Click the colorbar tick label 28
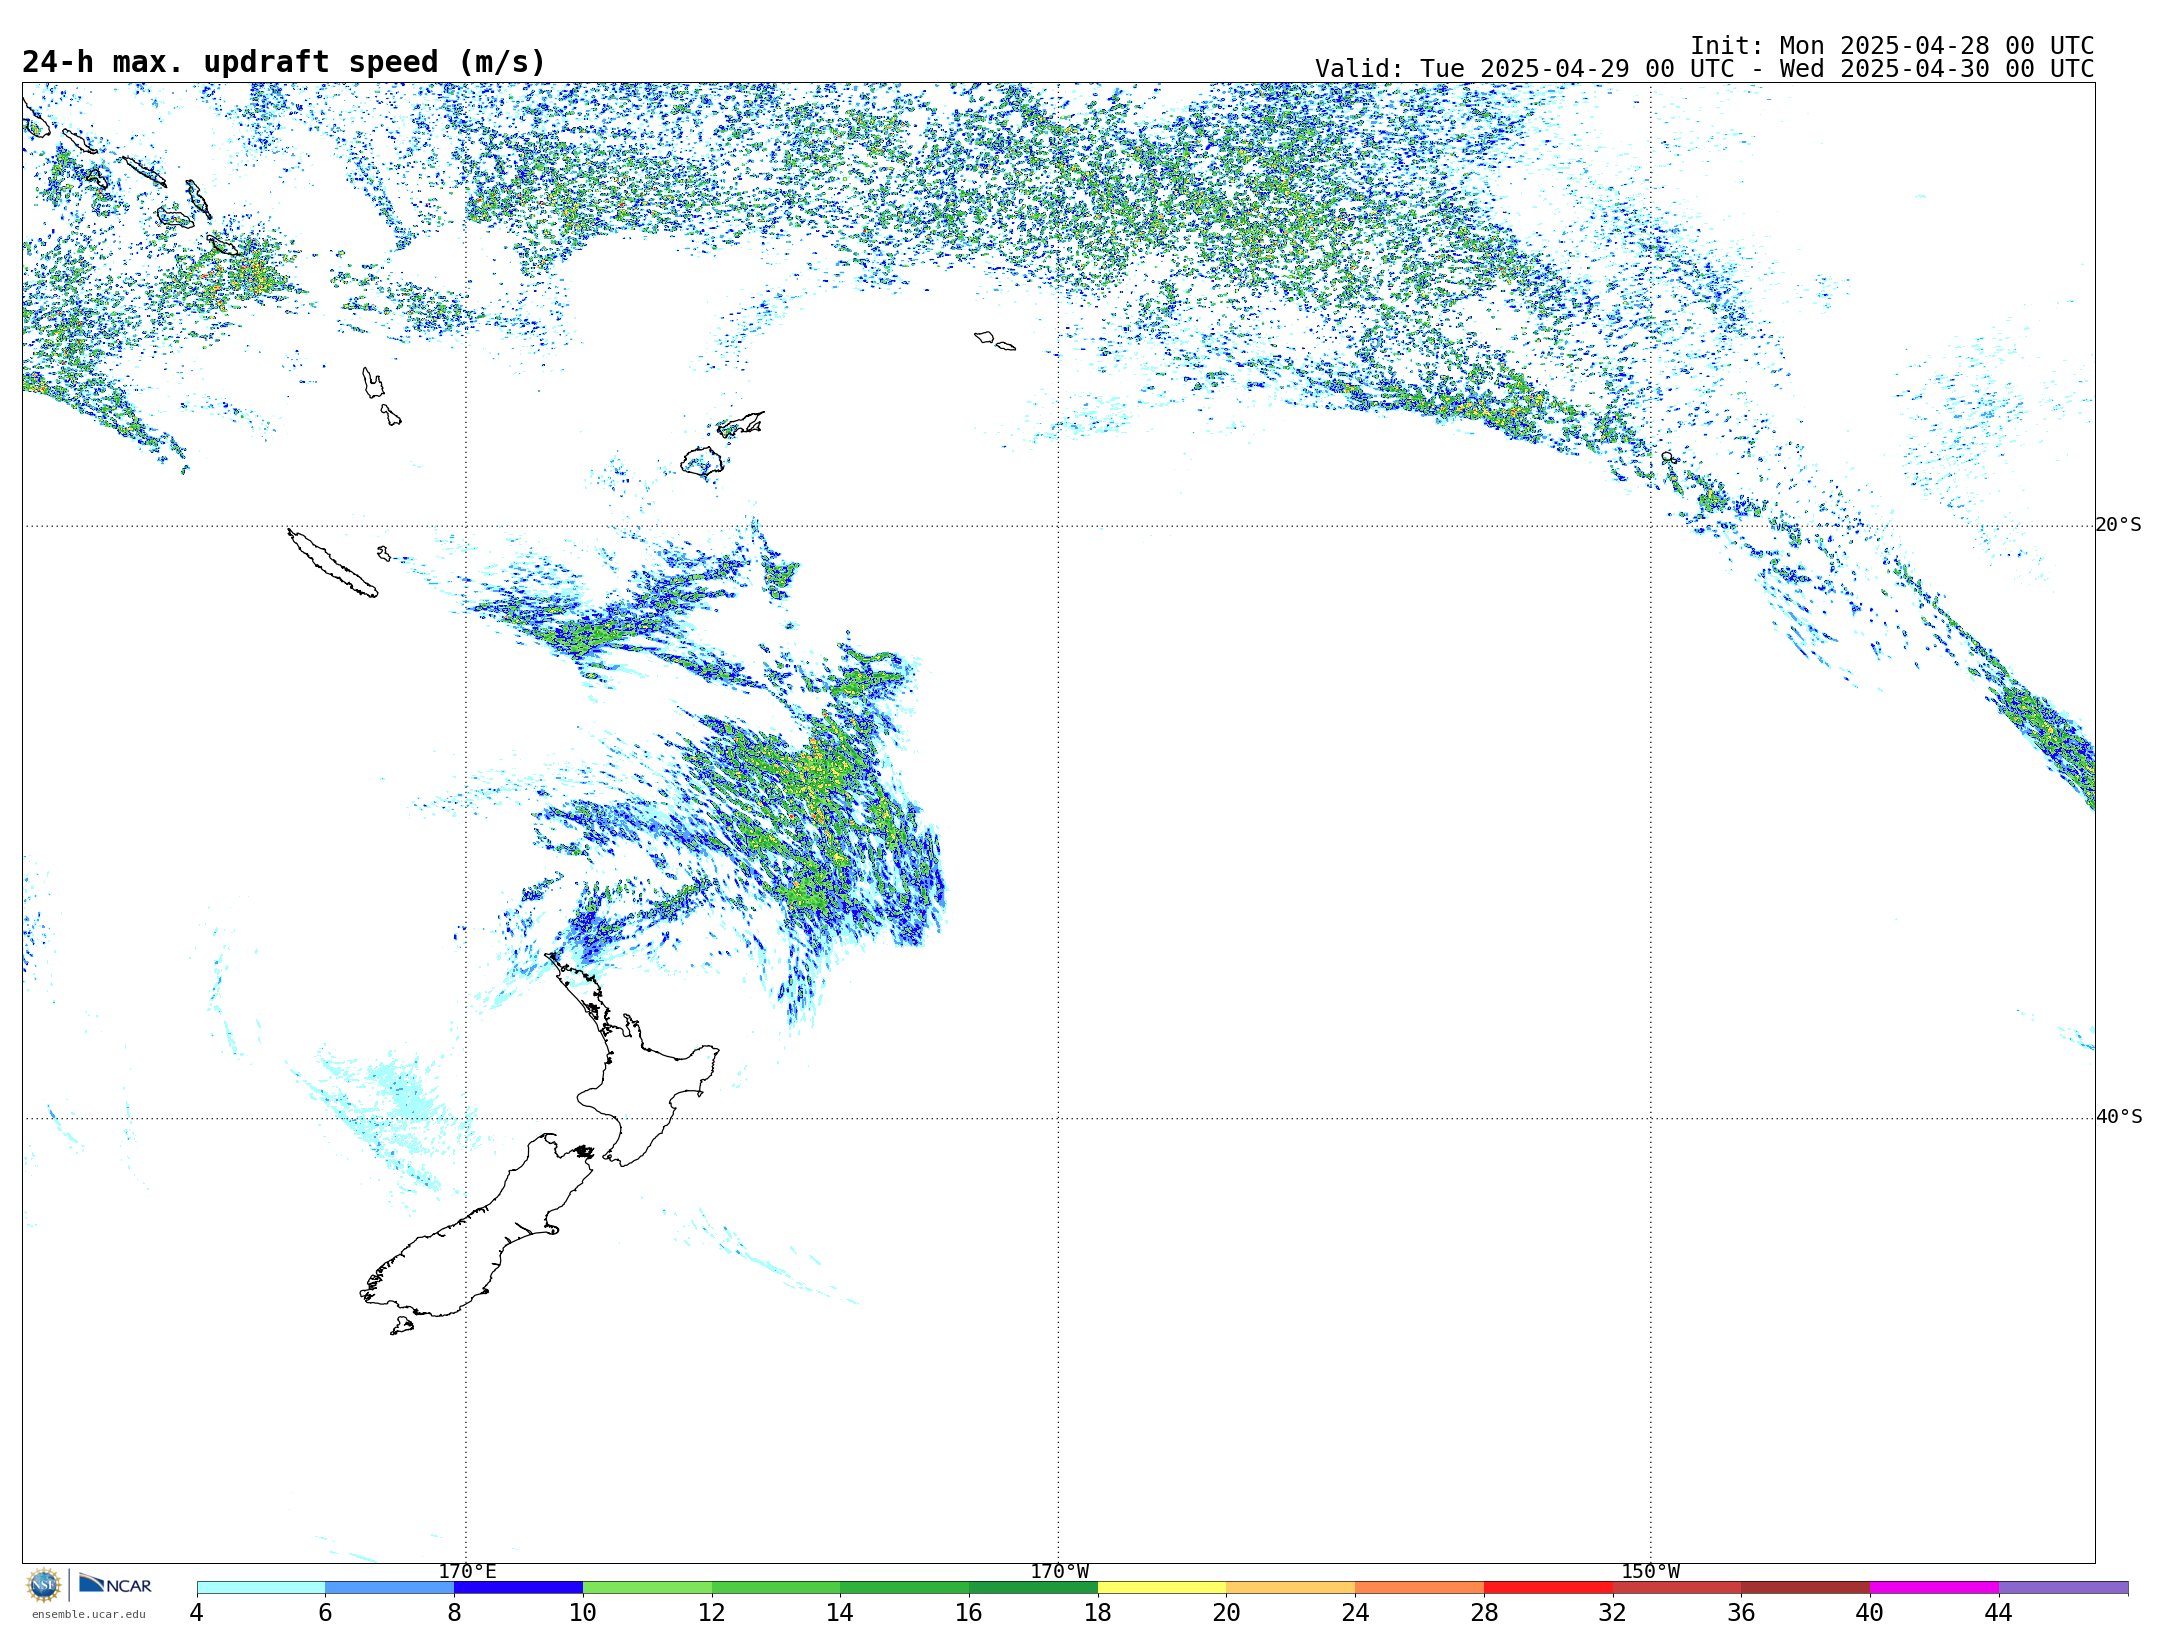 [x=1484, y=1612]
